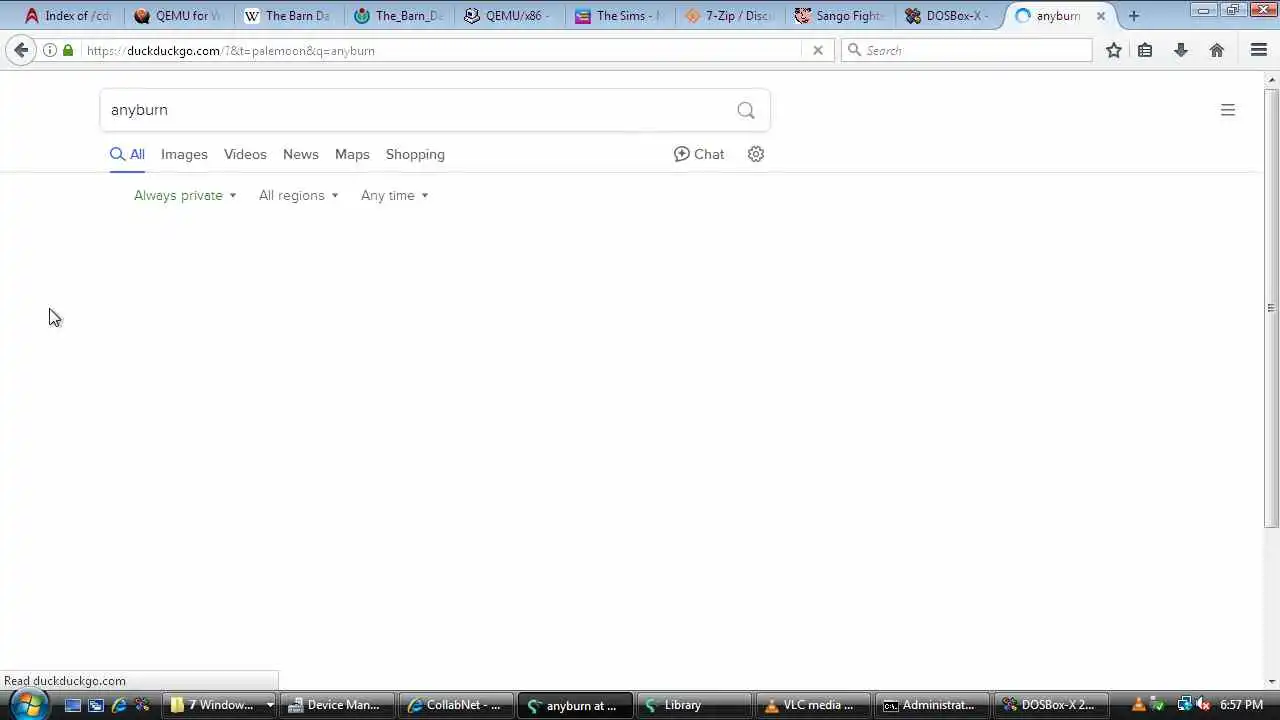Close the anyburn tab

1101,16
